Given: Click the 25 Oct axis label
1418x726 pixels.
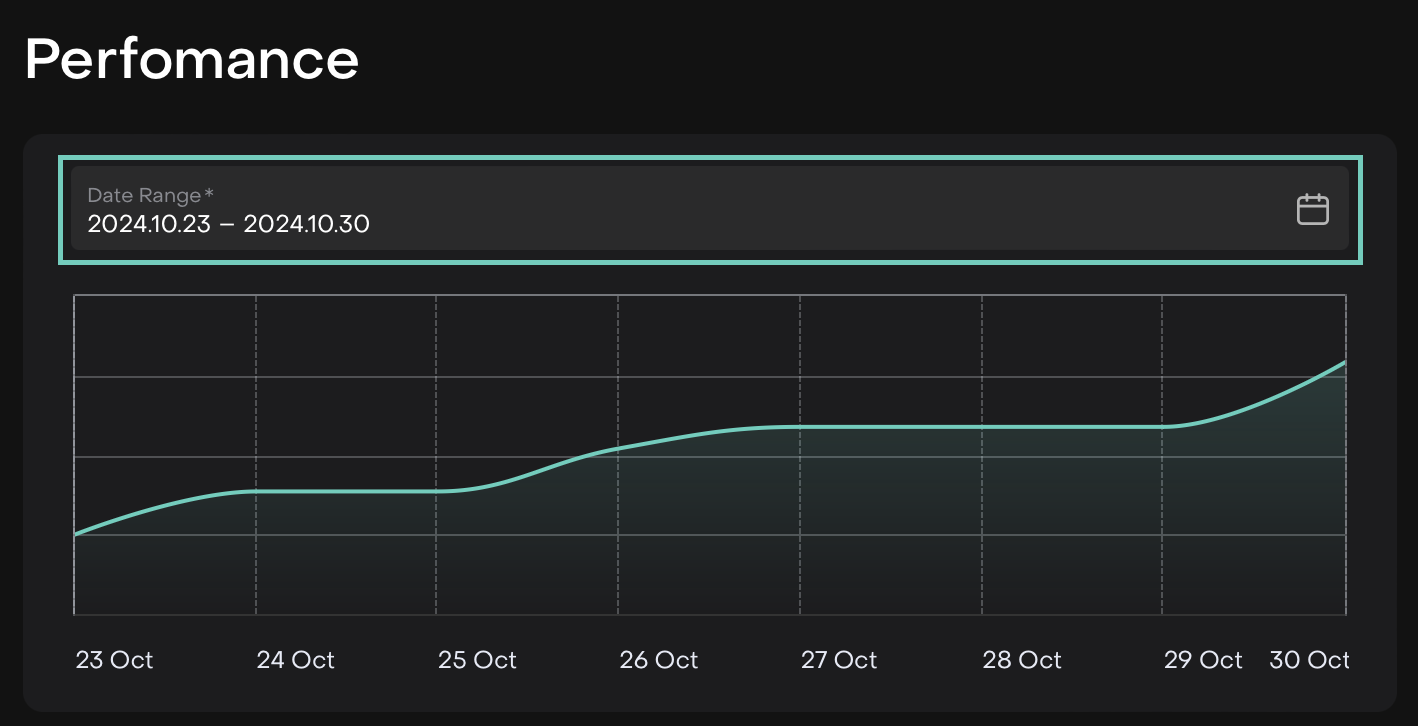Looking at the screenshot, I should point(477,660).
